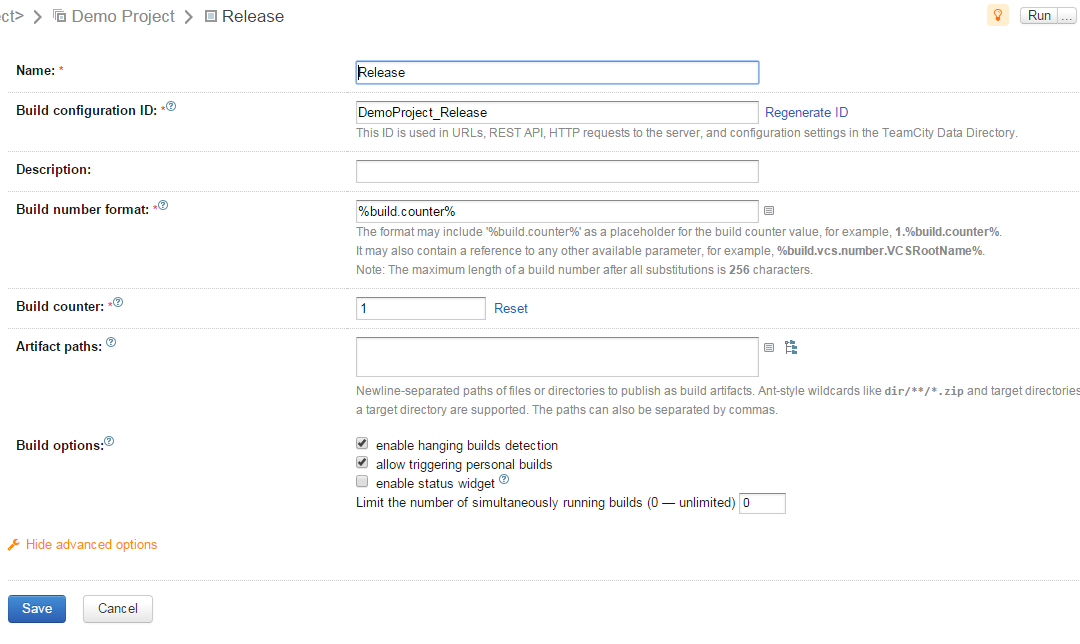The height and width of the screenshot is (644, 1080).
Task: Open the Build options help icon
Action: click(109, 441)
